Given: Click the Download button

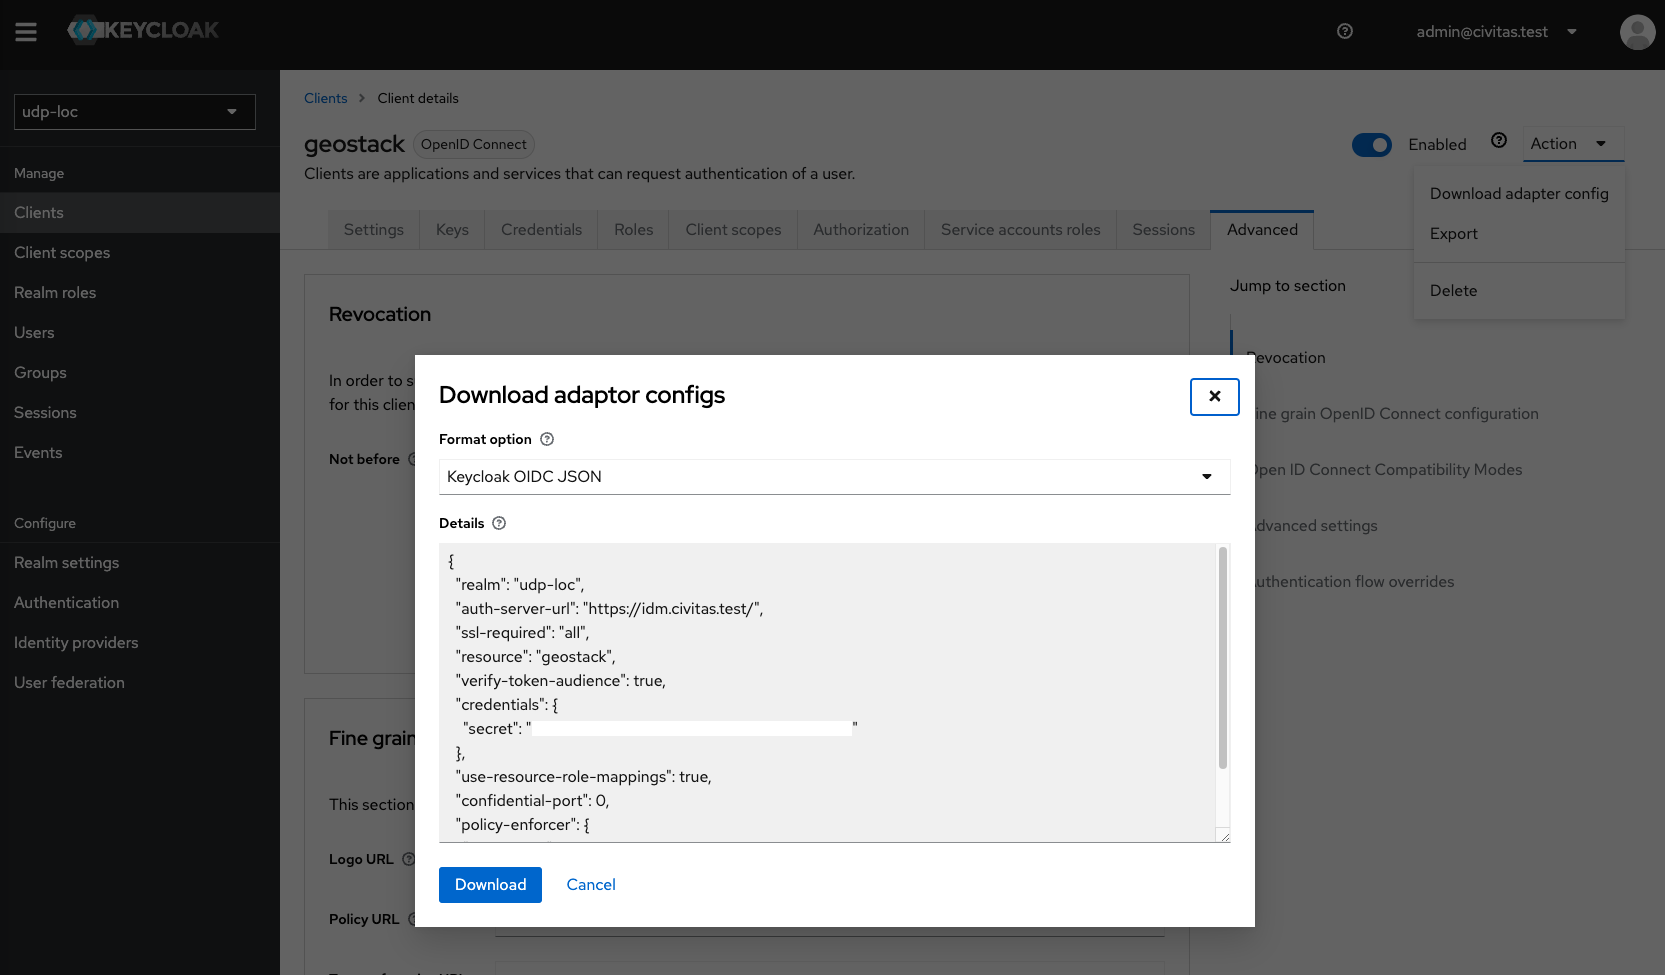Looking at the screenshot, I should (x=490, y=885).
